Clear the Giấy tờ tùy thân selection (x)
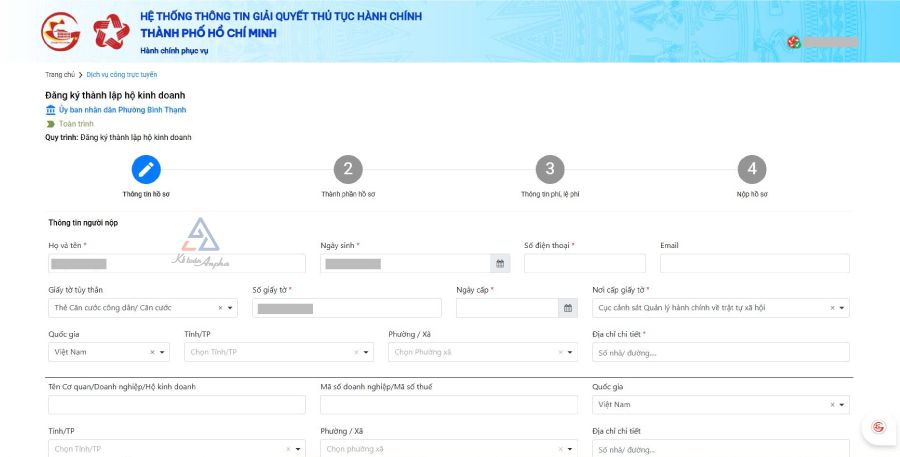The height and width of the screenshot is (457, 900). [x=221, y=308]
